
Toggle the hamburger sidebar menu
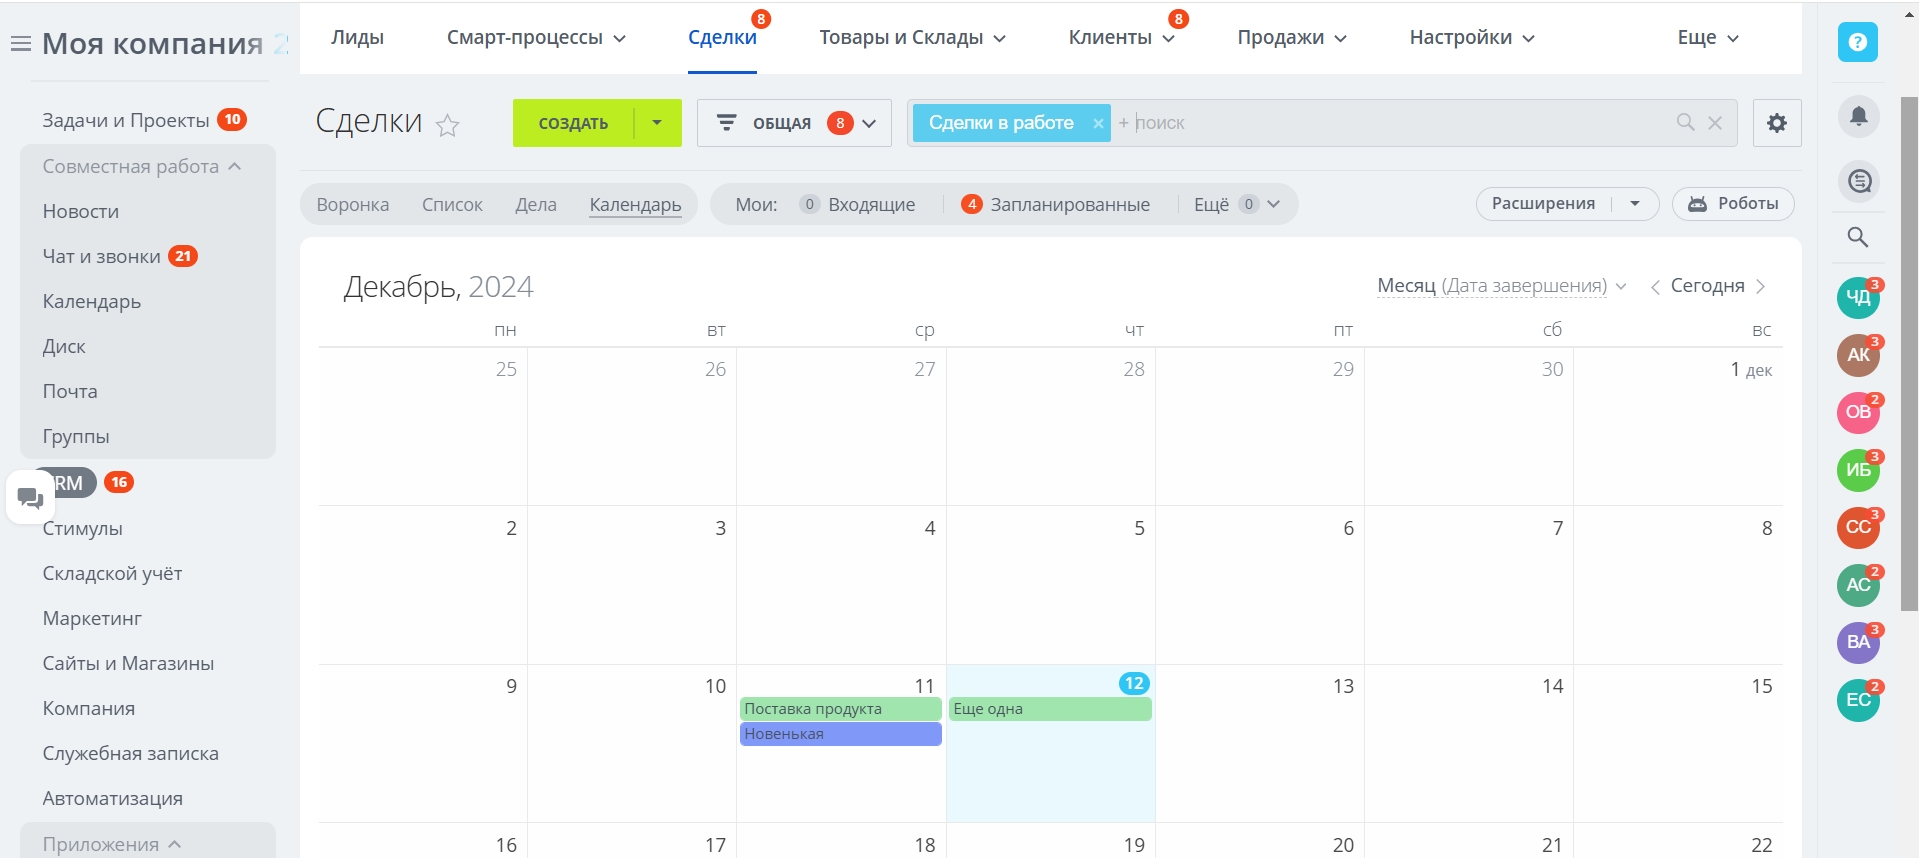pyautogui.click(x=20, y=44)
